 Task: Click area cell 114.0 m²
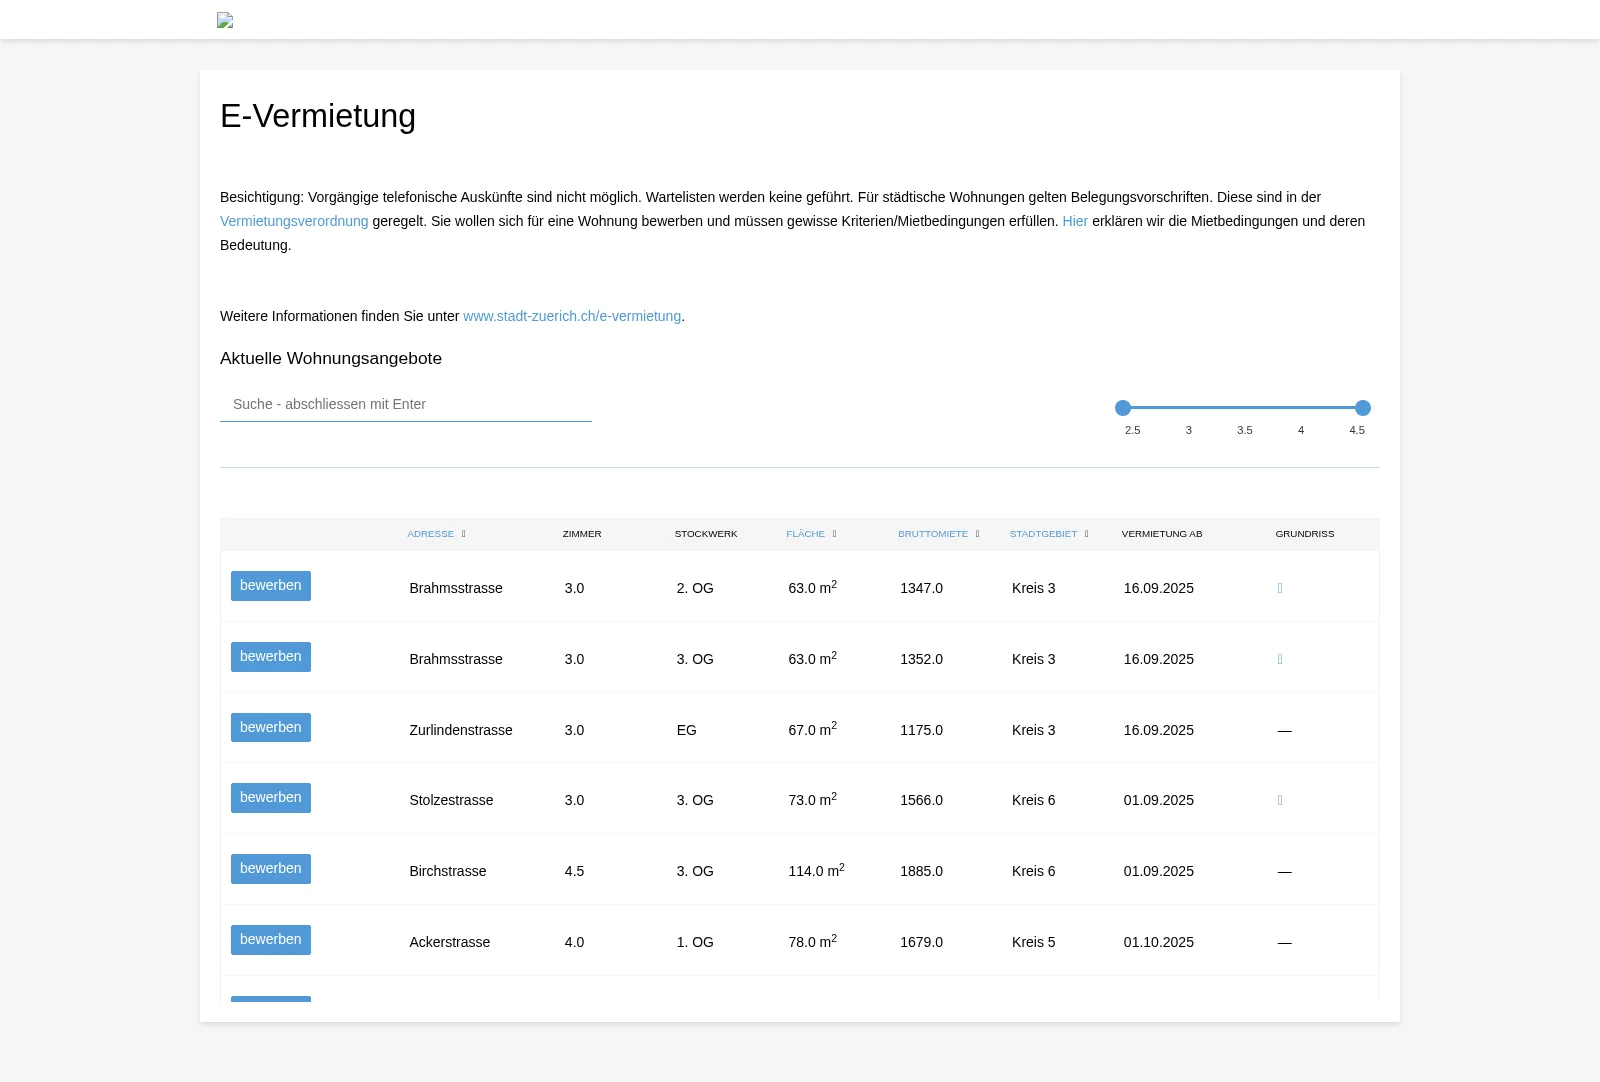816,870
